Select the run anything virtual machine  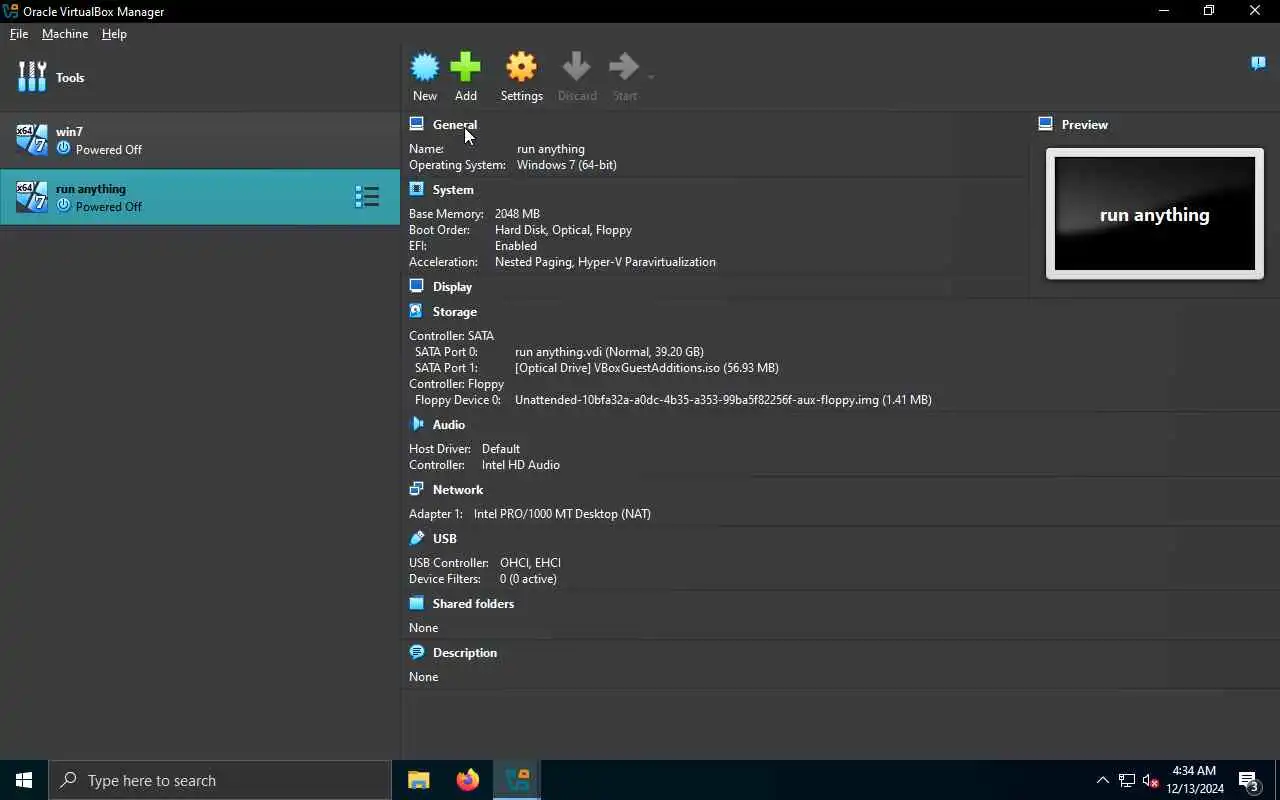point(200,197)
